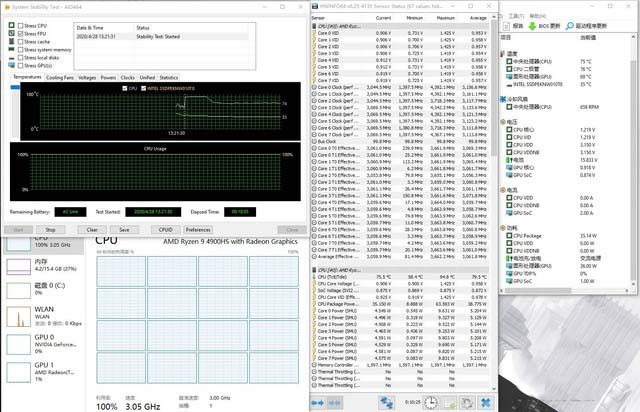Select the cooling fans (冷却风扇) category icon

pos(503,99)
